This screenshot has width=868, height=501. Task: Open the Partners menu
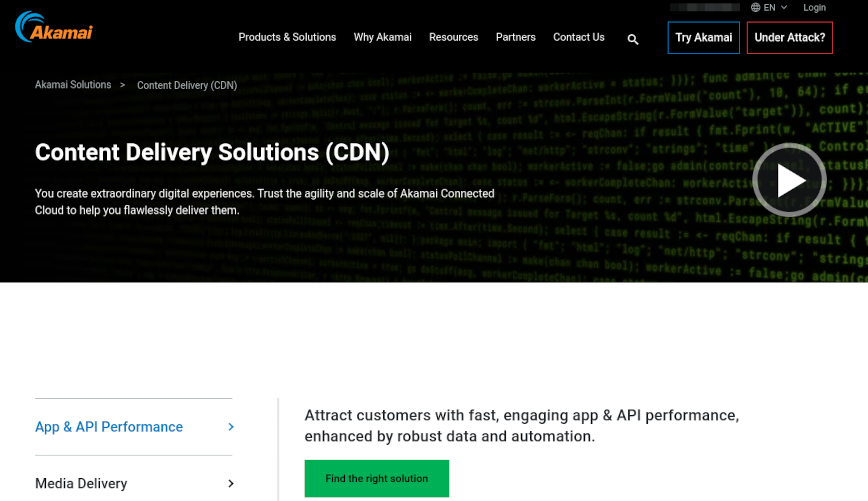(x=515, y=37)
